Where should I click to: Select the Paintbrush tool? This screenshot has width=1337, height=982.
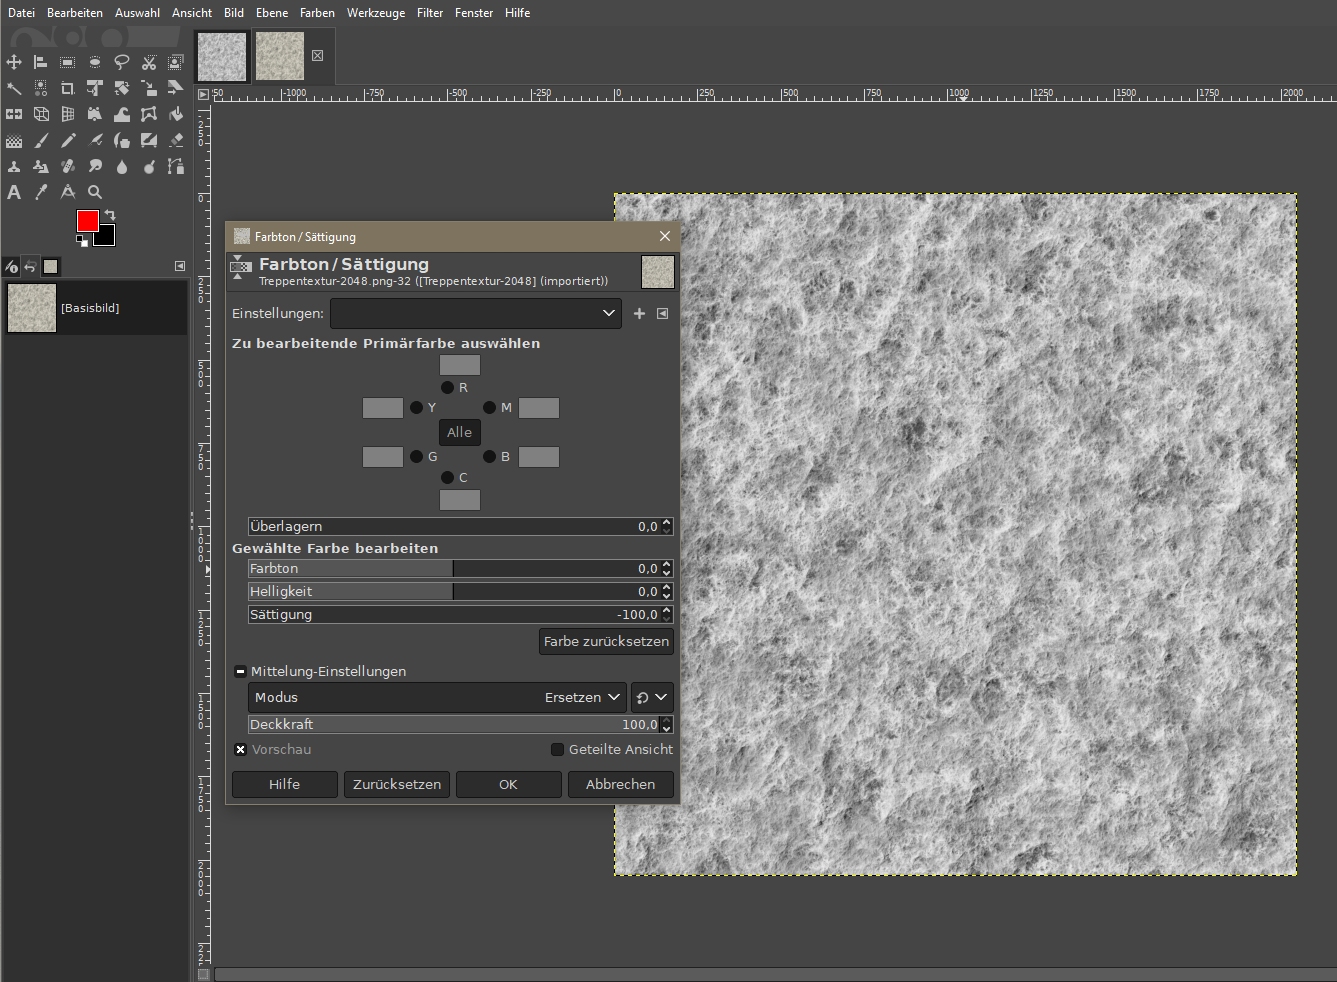point(41,140)
